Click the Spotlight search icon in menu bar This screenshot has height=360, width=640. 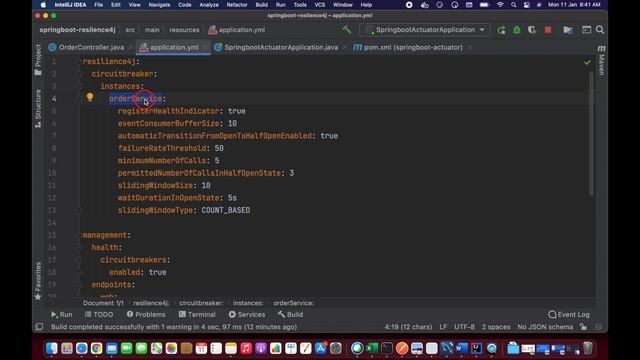[513, 5]
